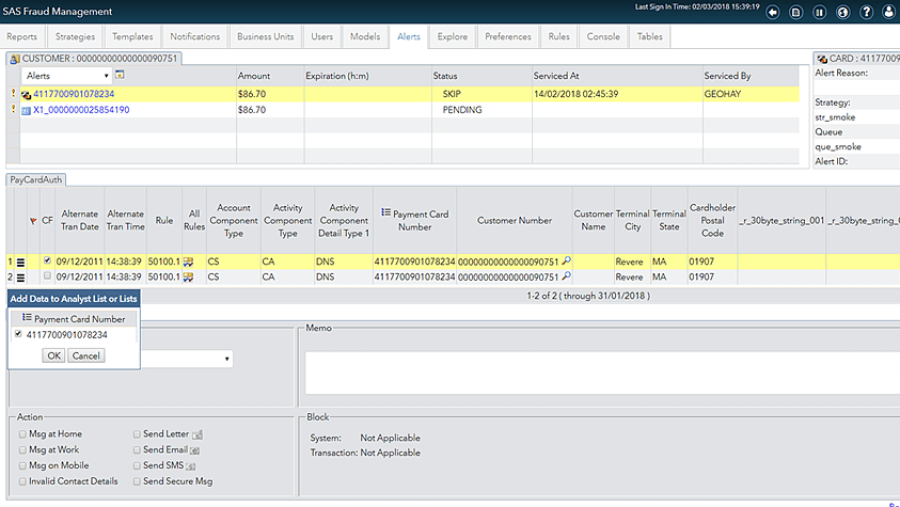Click the str_smoke strategy value
Viewport: 900px width, 507px height.
[x=835, y=117]
